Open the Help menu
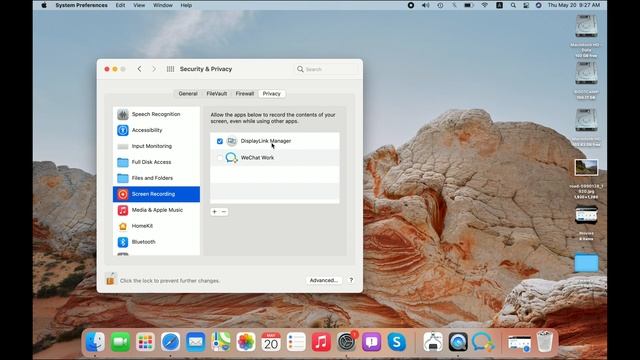The width and height of the screenshot is (640, 360). (x=186, y=5)
